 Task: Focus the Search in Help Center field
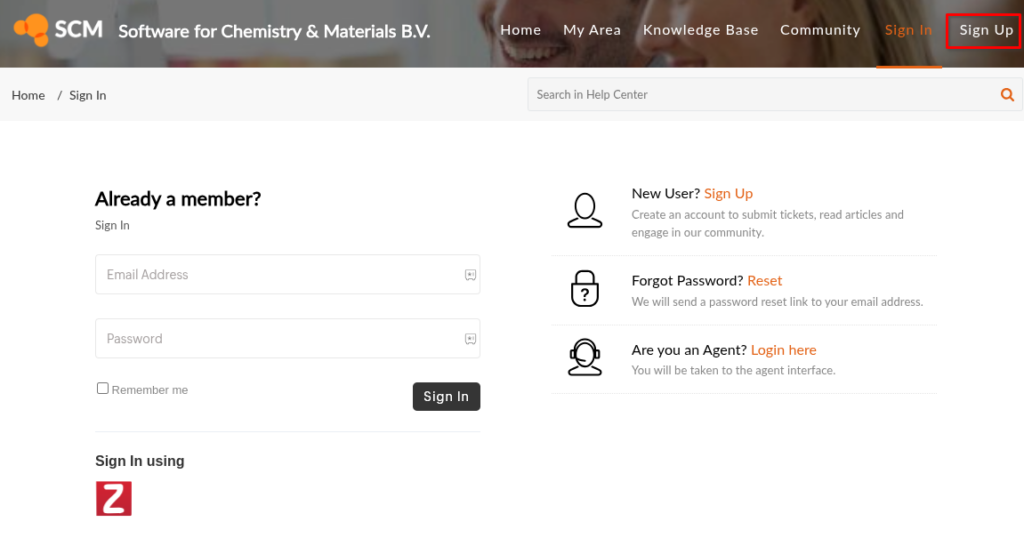[x=761, y=95]
